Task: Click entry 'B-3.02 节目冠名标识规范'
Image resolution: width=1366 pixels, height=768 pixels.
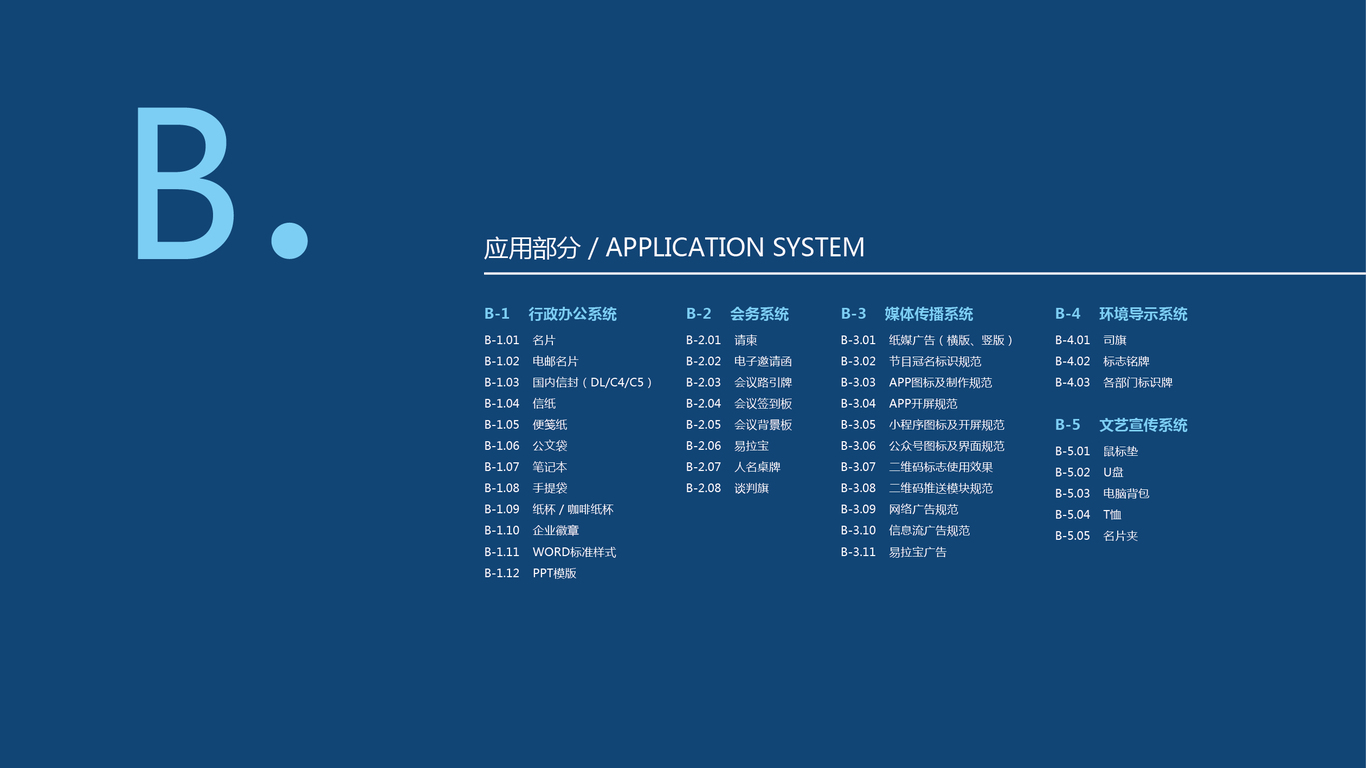Action: coord(911,361)
